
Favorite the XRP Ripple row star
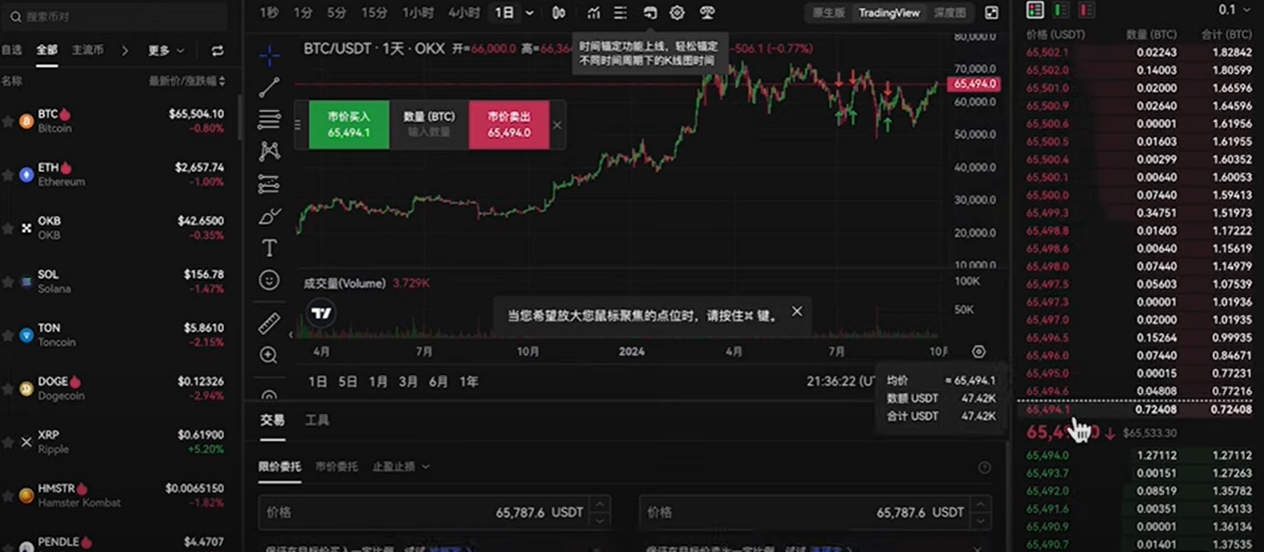[x=9, y=442]
